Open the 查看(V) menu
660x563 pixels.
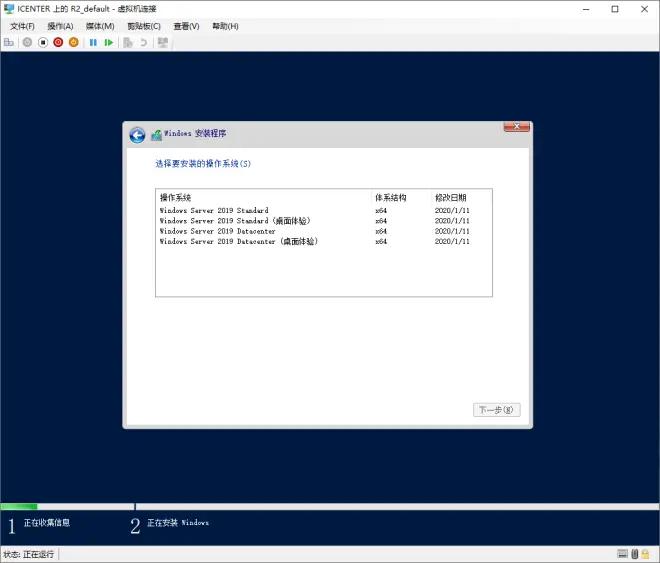coord(186,26)
